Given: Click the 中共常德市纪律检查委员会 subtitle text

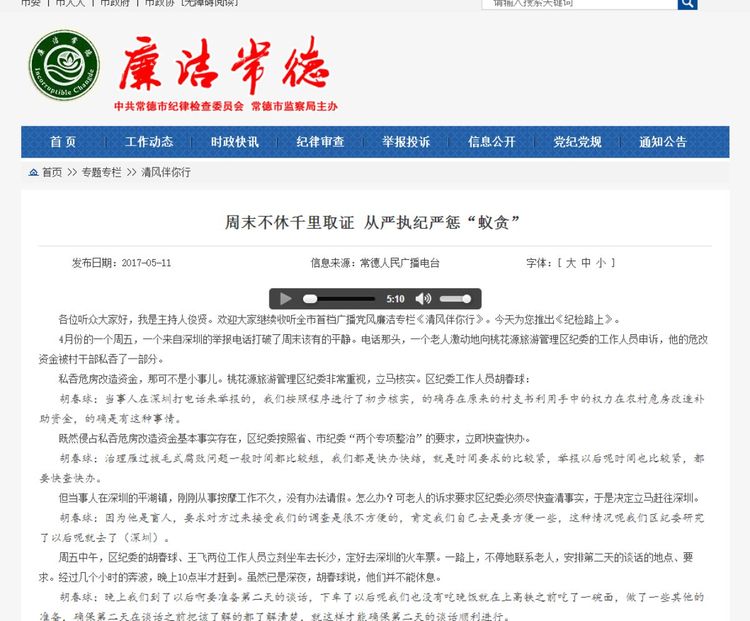Looking at the screenshot, I should [178, 106].
